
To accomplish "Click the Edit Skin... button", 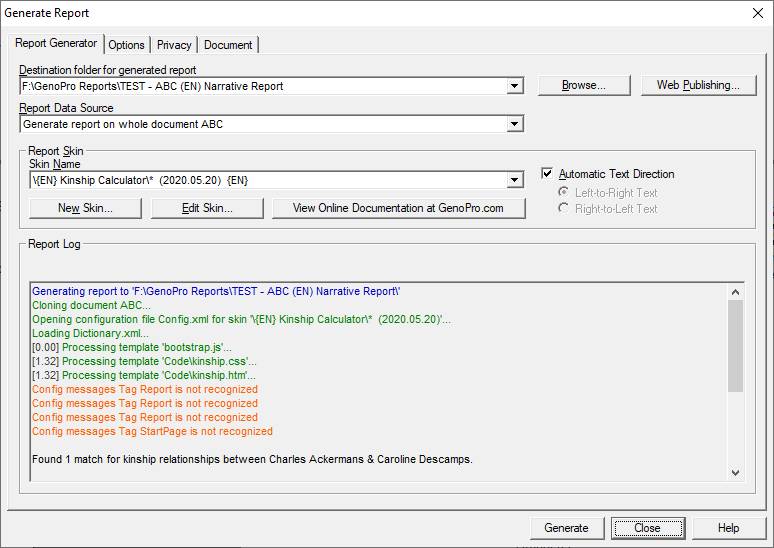I will (x=207, y=208).
